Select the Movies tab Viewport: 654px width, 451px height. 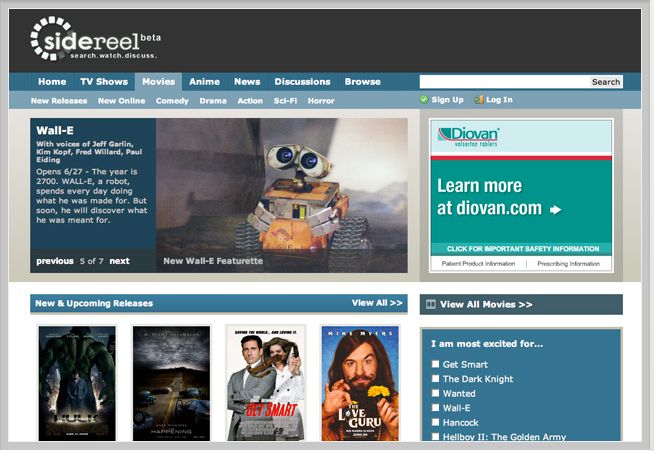(x=158, y=82)
